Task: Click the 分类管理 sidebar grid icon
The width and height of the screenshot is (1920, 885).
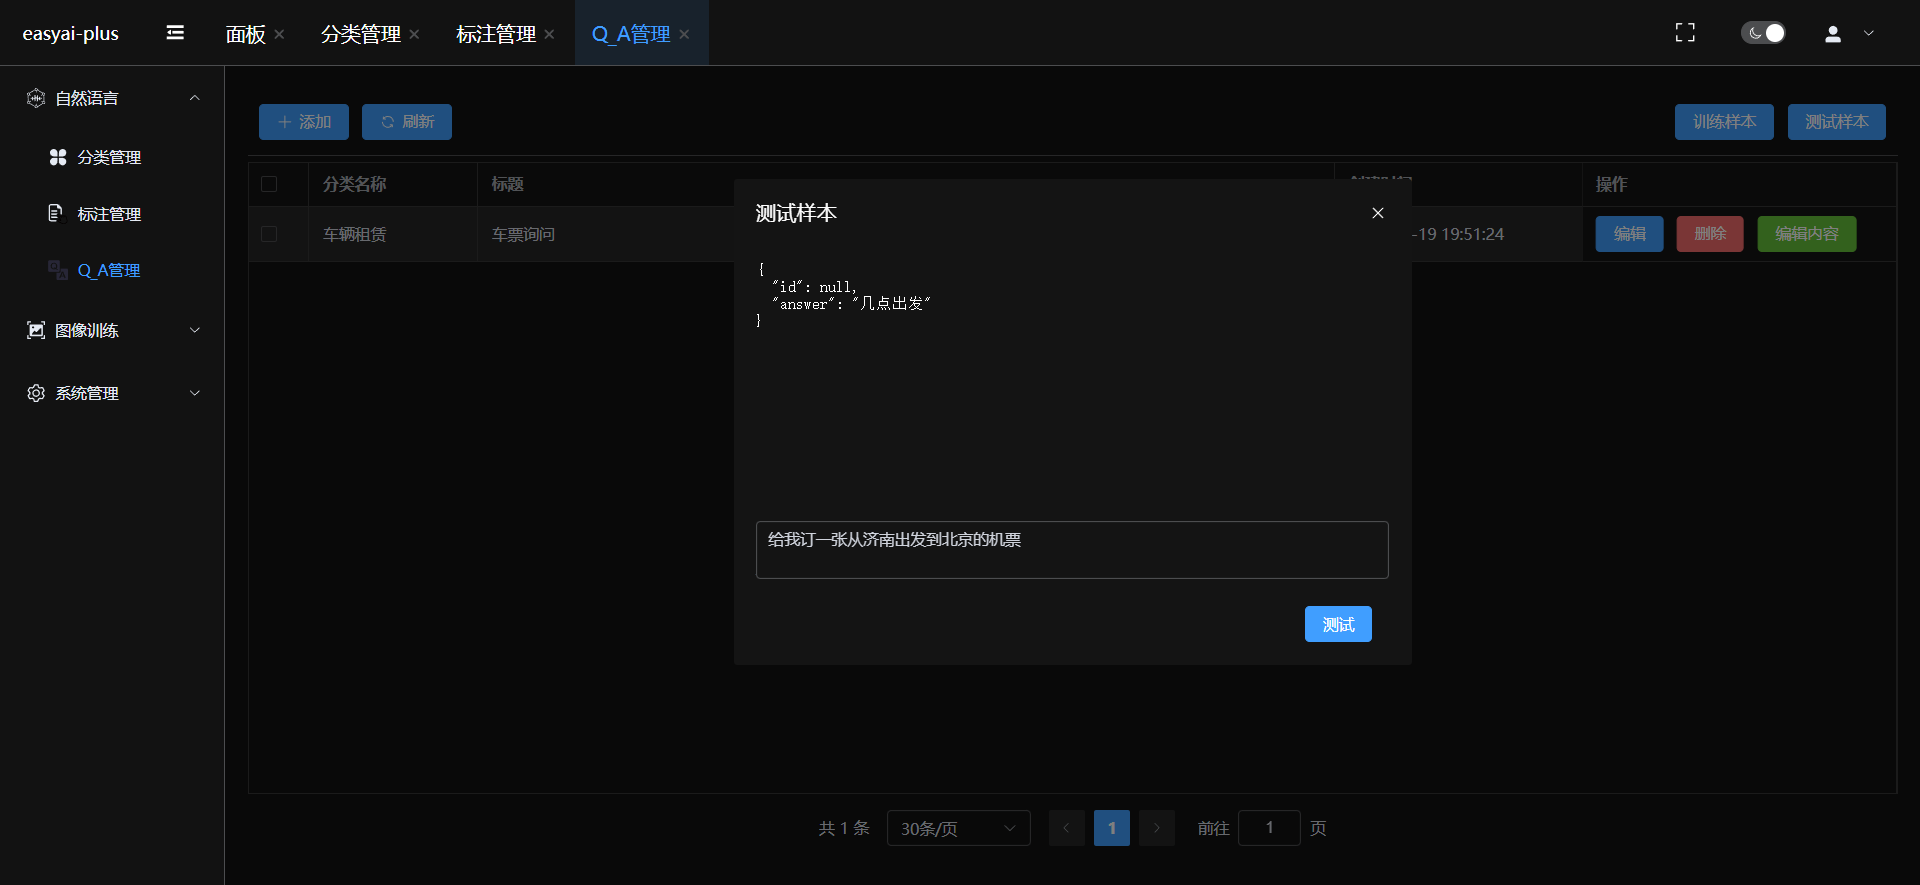Action: (58, 157)
